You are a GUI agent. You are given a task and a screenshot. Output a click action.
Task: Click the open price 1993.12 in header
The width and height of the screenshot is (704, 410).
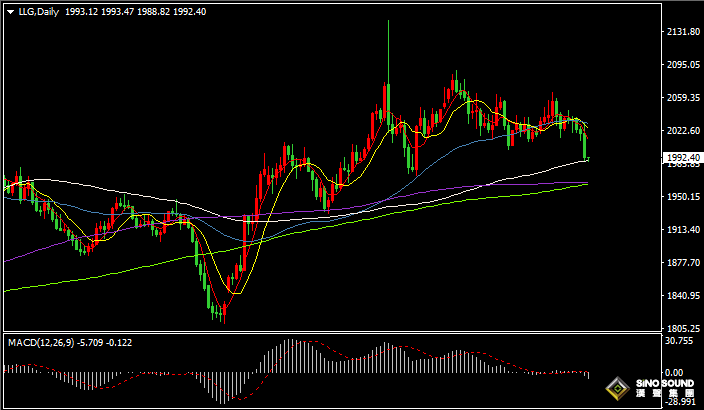[79, 10]
